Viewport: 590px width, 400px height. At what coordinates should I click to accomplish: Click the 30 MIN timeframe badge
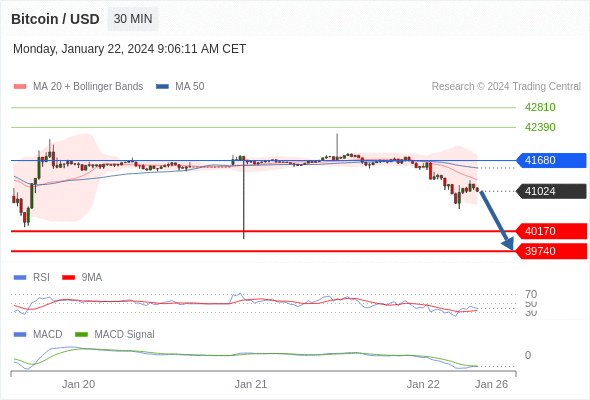pos(133,19)
